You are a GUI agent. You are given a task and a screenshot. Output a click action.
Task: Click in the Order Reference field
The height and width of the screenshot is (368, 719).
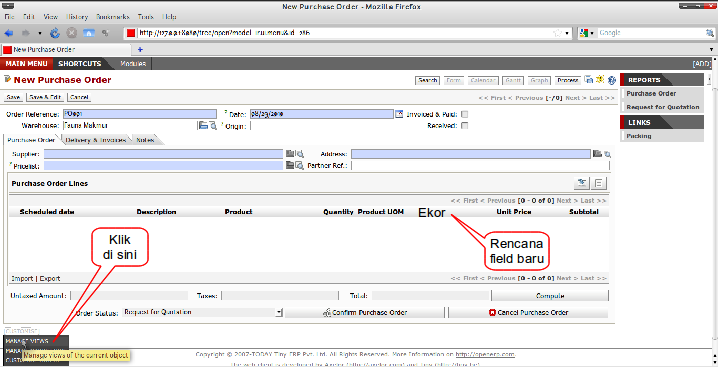[x=140, y=114]
